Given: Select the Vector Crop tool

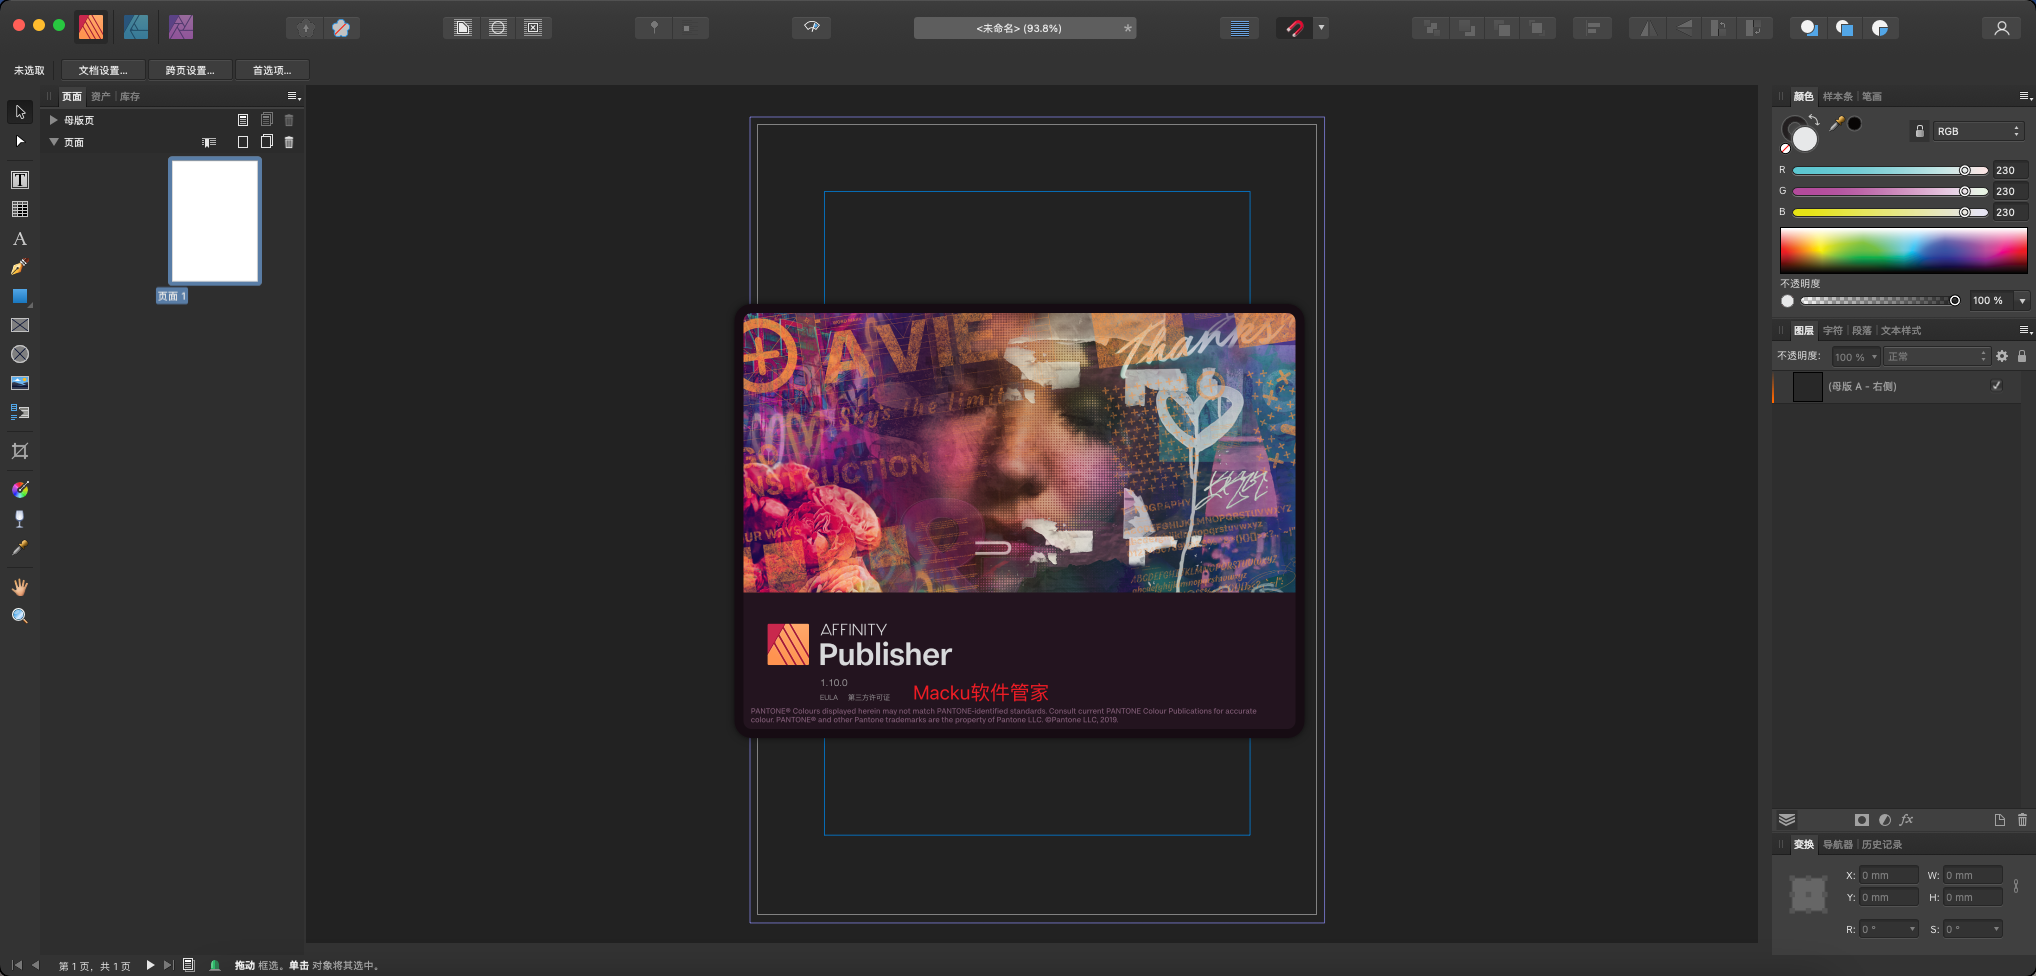Looking at the screenshot, I should [x=20, y=451].
